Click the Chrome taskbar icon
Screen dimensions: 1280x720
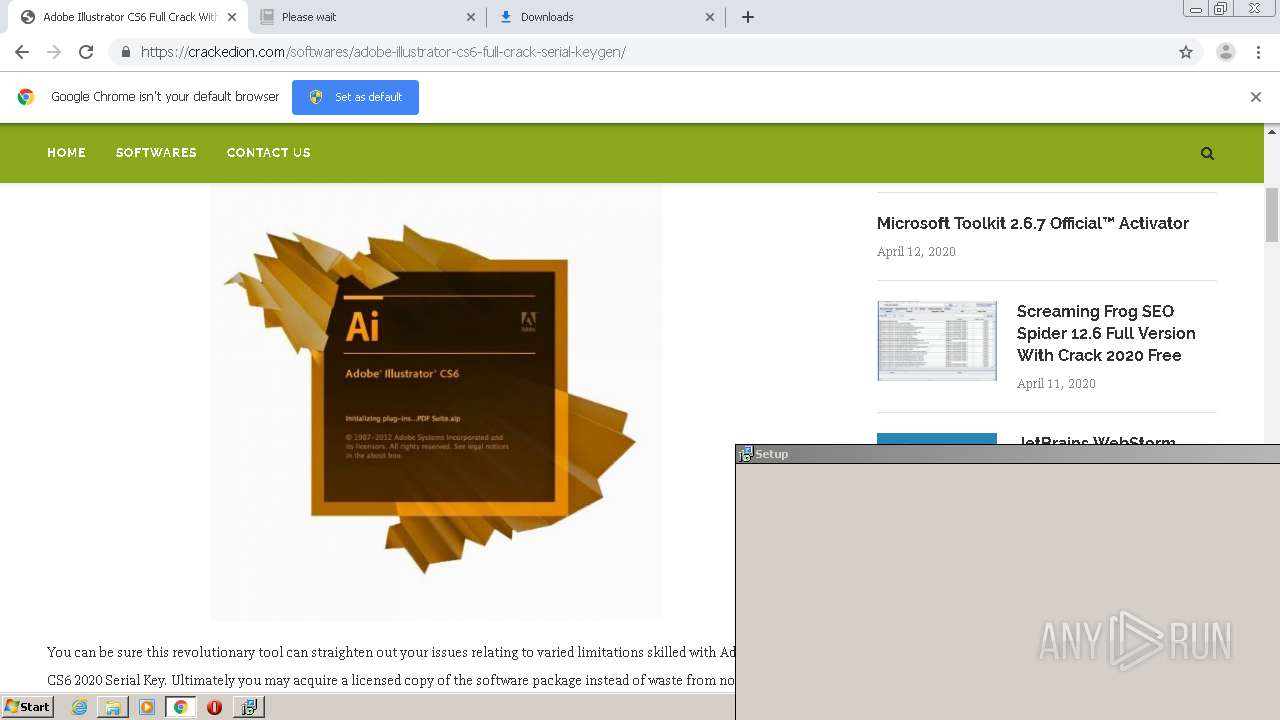[x=181, y=707]
